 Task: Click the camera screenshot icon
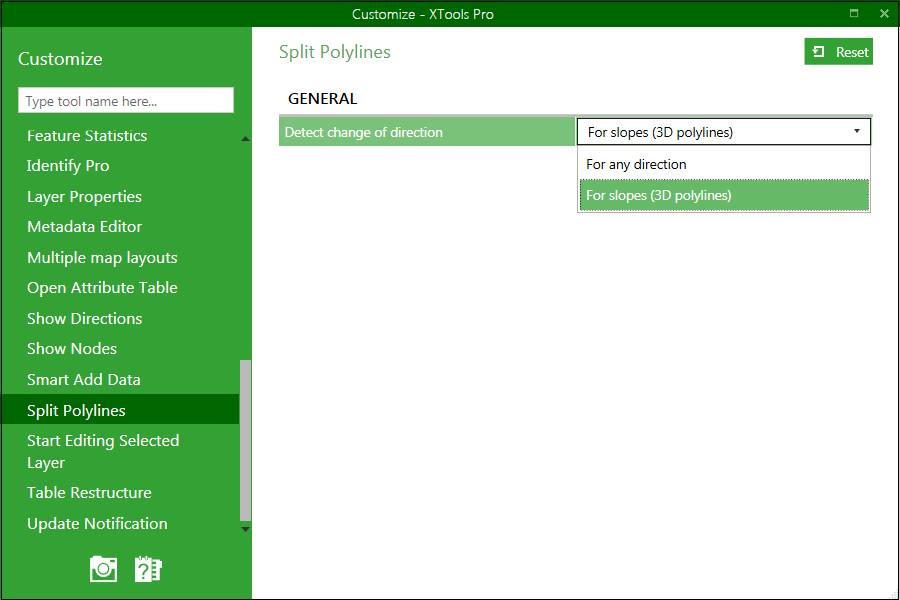pyautogui.click(x=103, y=568)
